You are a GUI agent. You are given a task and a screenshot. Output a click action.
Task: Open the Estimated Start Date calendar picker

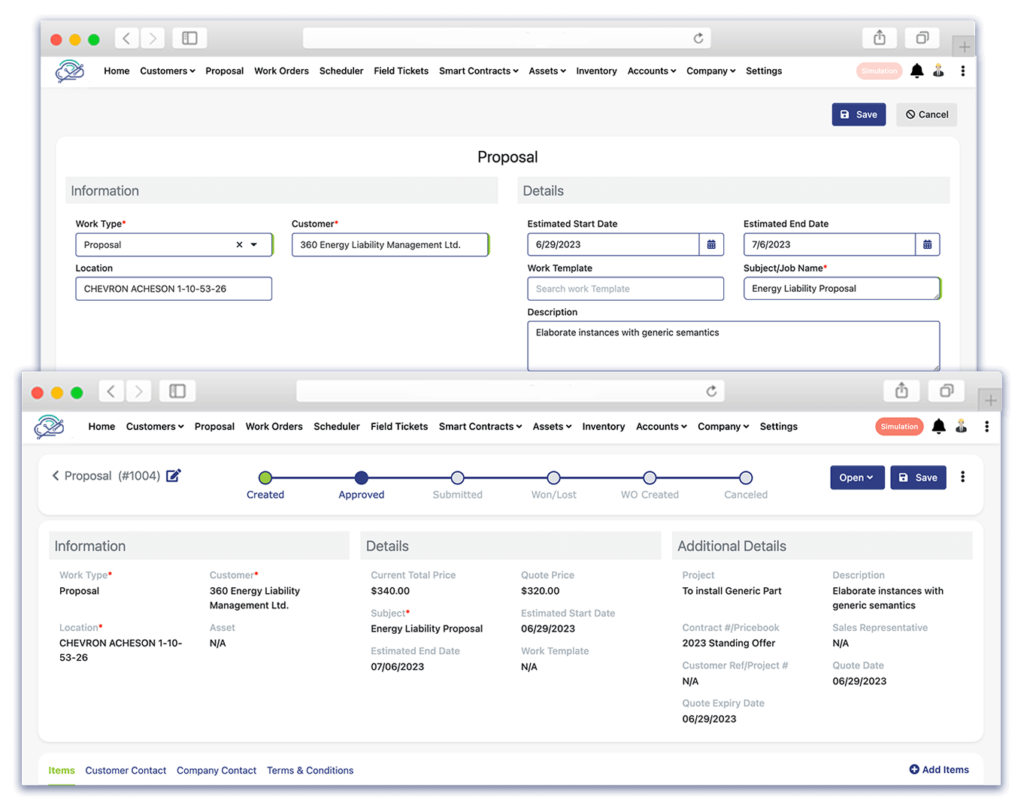click(710, 244)
